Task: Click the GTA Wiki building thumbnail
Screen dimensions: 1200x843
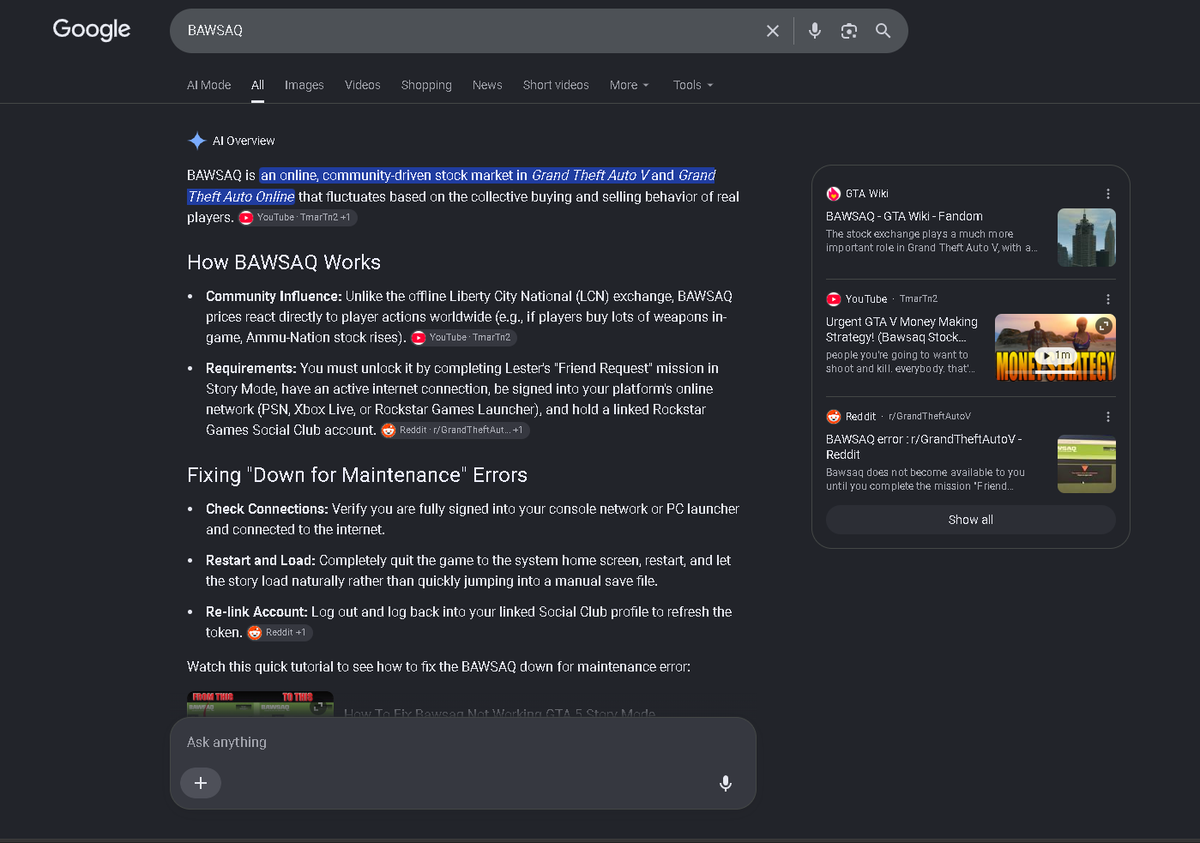Action: point(1086,237)
